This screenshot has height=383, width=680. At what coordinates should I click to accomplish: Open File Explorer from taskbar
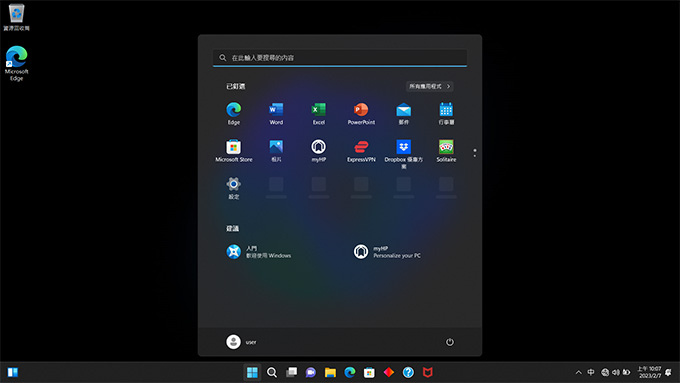click(x=330, y=372)
